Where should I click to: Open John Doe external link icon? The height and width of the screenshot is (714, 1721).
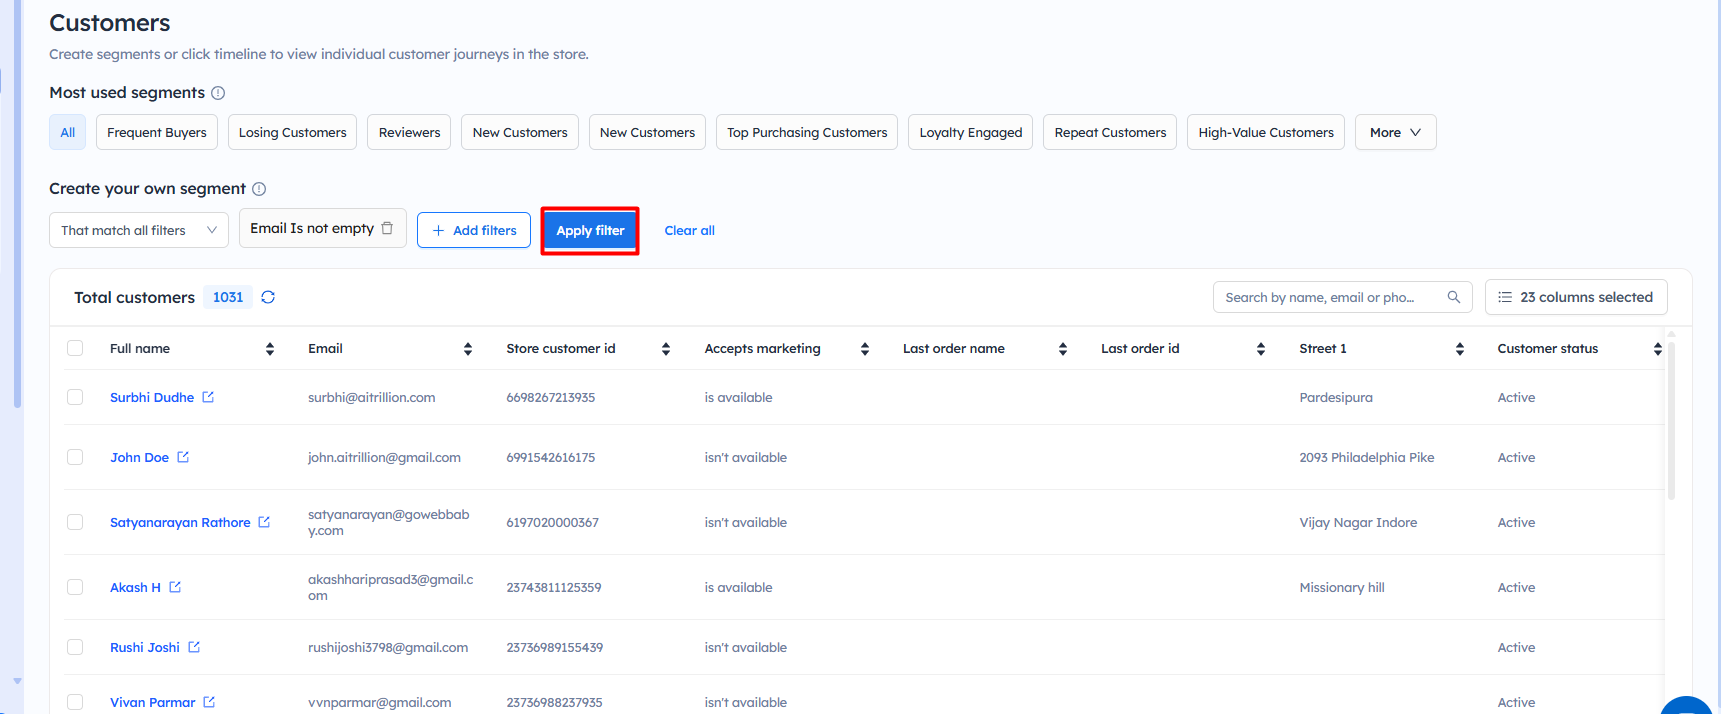tap(183, 457)
